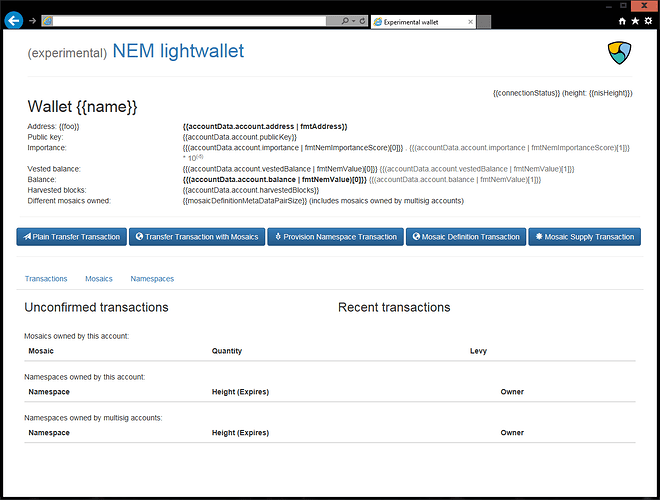Switch to the Transactions tab
Image resolution: width=660 pixels, height=500 pixels.
click(x=46, y=279)
